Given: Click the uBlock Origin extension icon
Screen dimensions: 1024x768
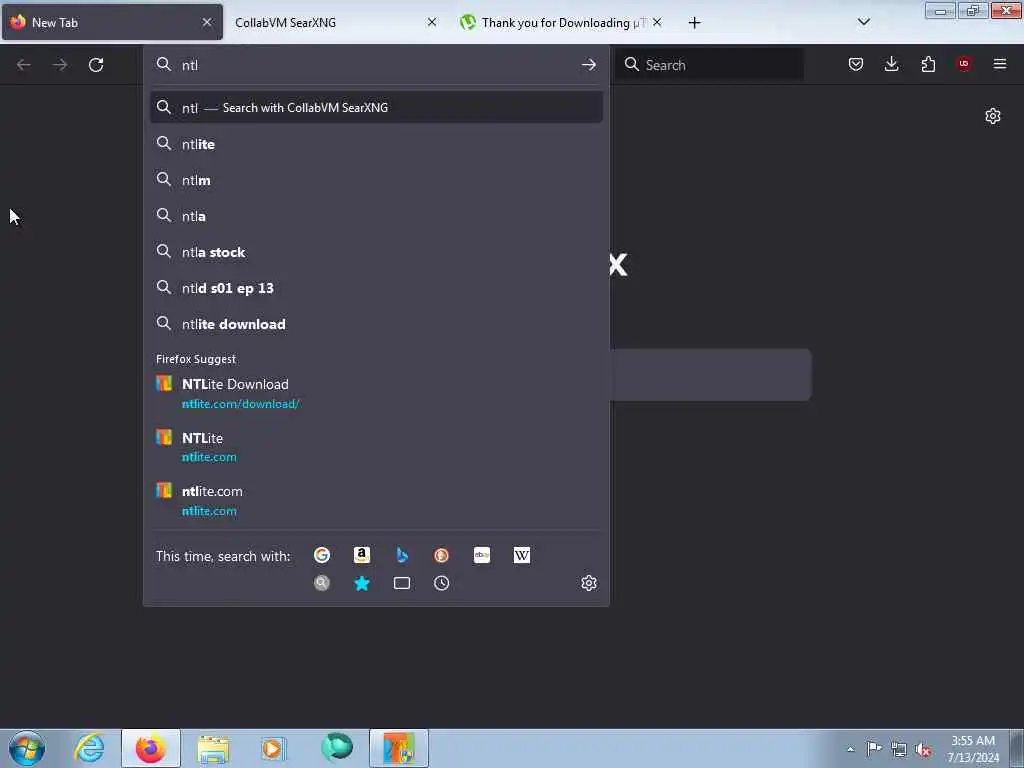Looking at the screenshot, I should pyautogui.click(x=964, y=64).
